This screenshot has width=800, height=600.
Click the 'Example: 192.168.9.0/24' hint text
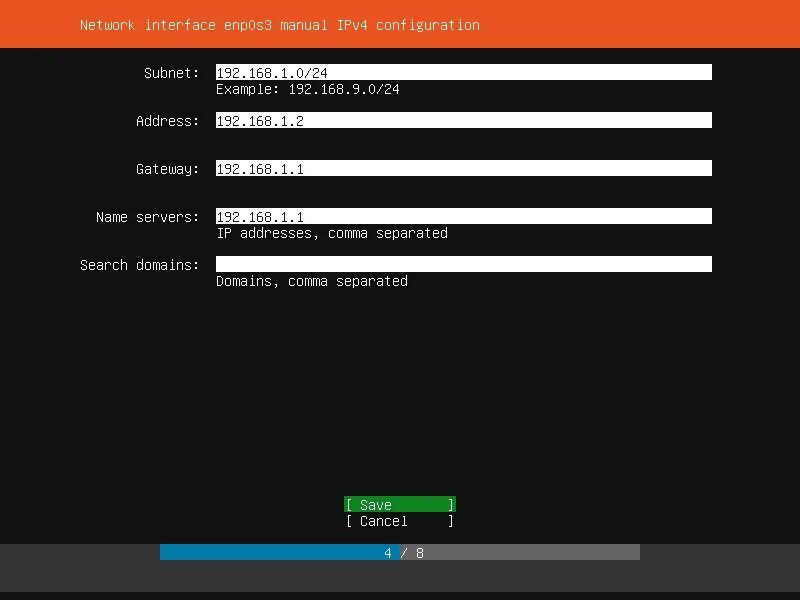point(308,89)
